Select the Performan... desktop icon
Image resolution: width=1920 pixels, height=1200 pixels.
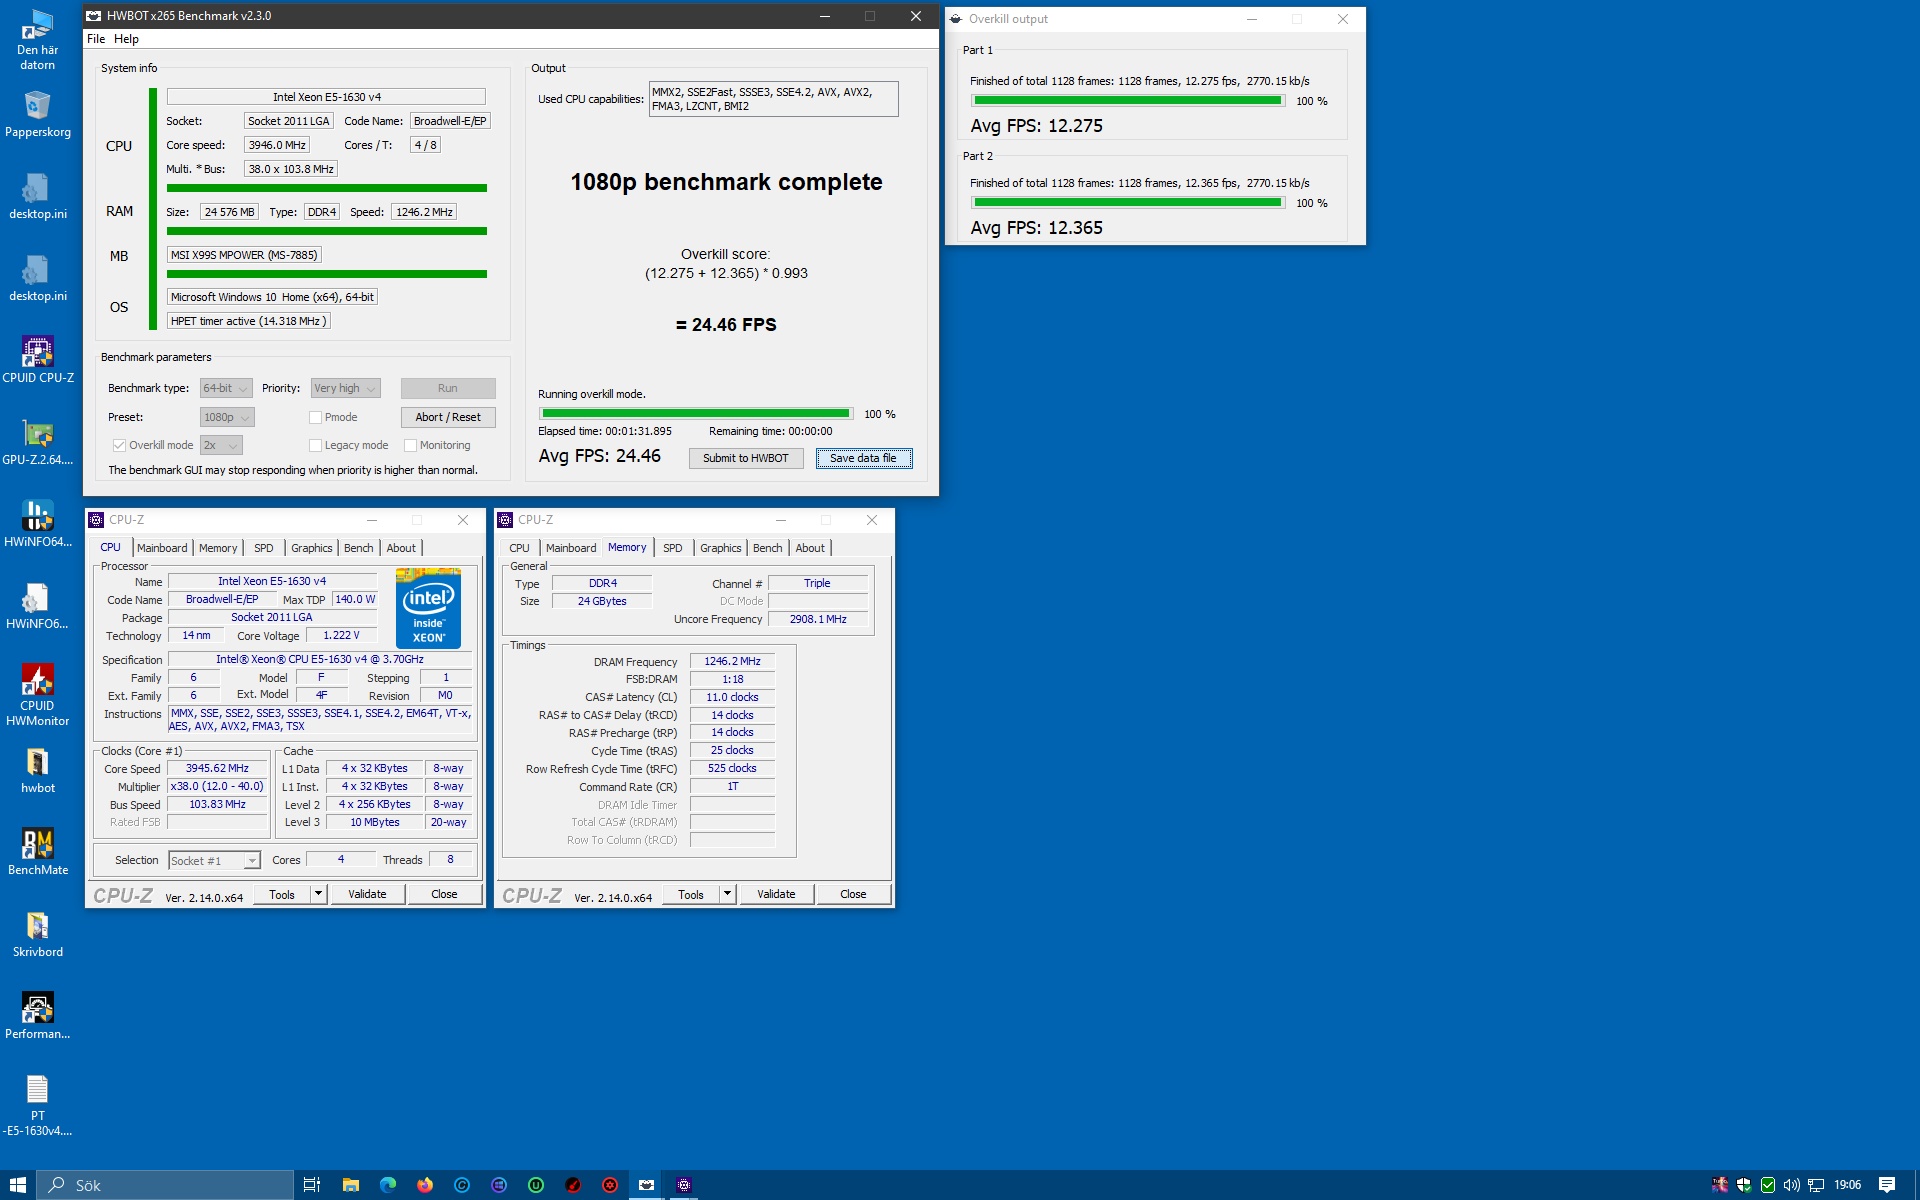pos(38,1016)
